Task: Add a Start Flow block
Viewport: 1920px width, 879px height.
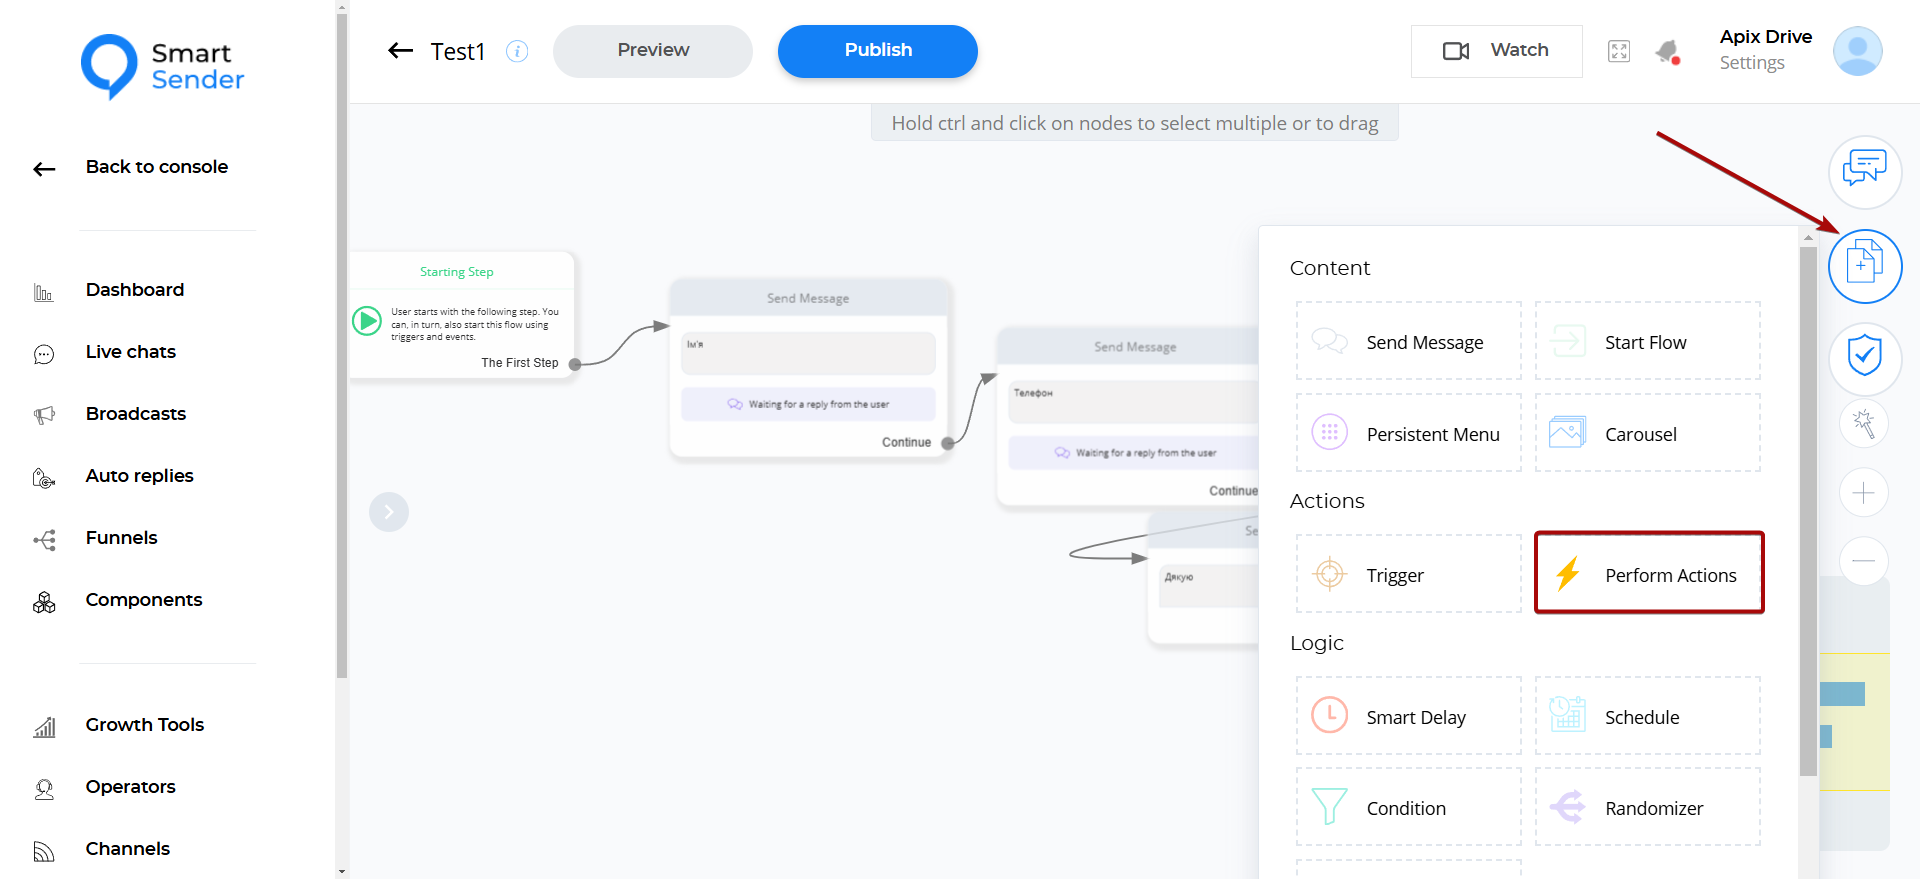Action: [1648, 341]
